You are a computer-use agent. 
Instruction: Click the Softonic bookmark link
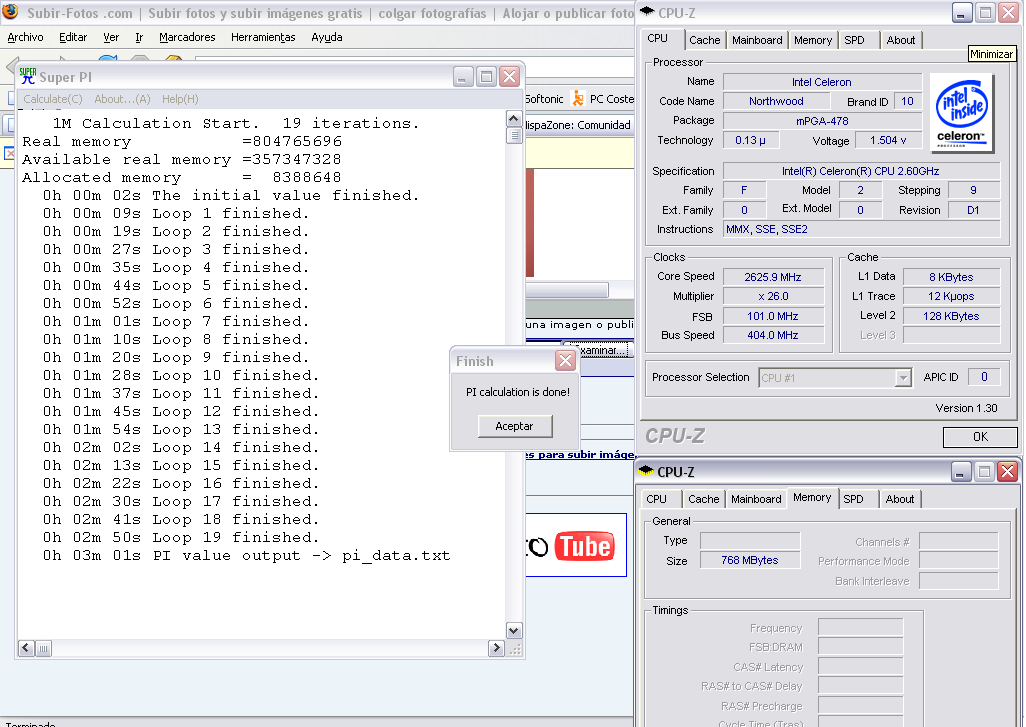point(544,99)
